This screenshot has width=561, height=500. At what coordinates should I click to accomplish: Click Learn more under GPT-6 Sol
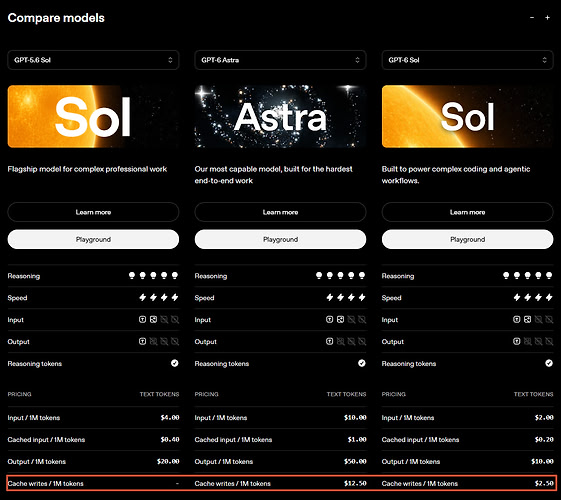[468, 212]
